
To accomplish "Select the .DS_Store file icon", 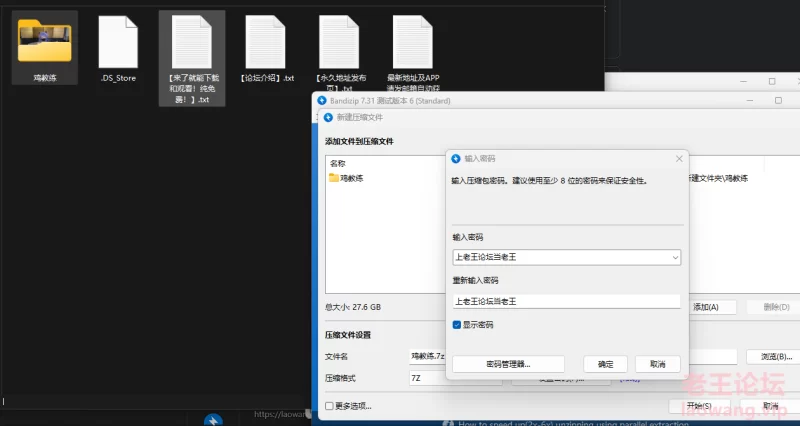I will (118, 42).
